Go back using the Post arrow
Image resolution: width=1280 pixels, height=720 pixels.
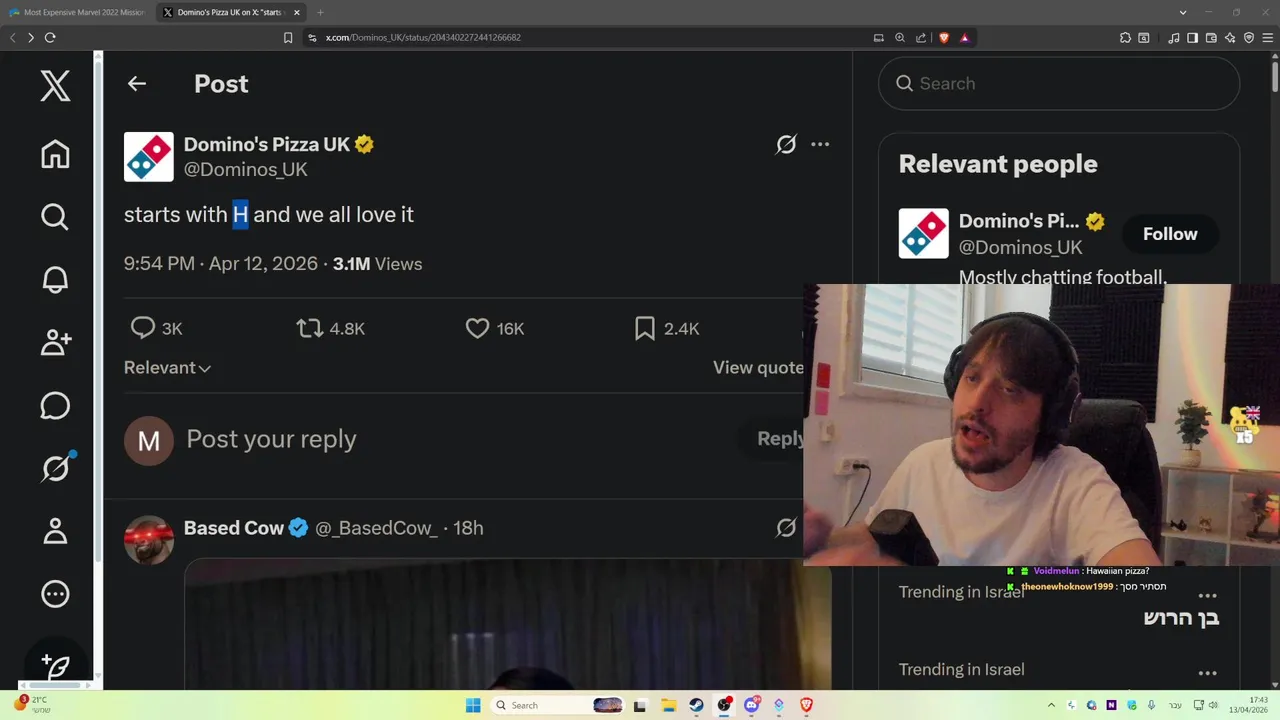point(137,84)
